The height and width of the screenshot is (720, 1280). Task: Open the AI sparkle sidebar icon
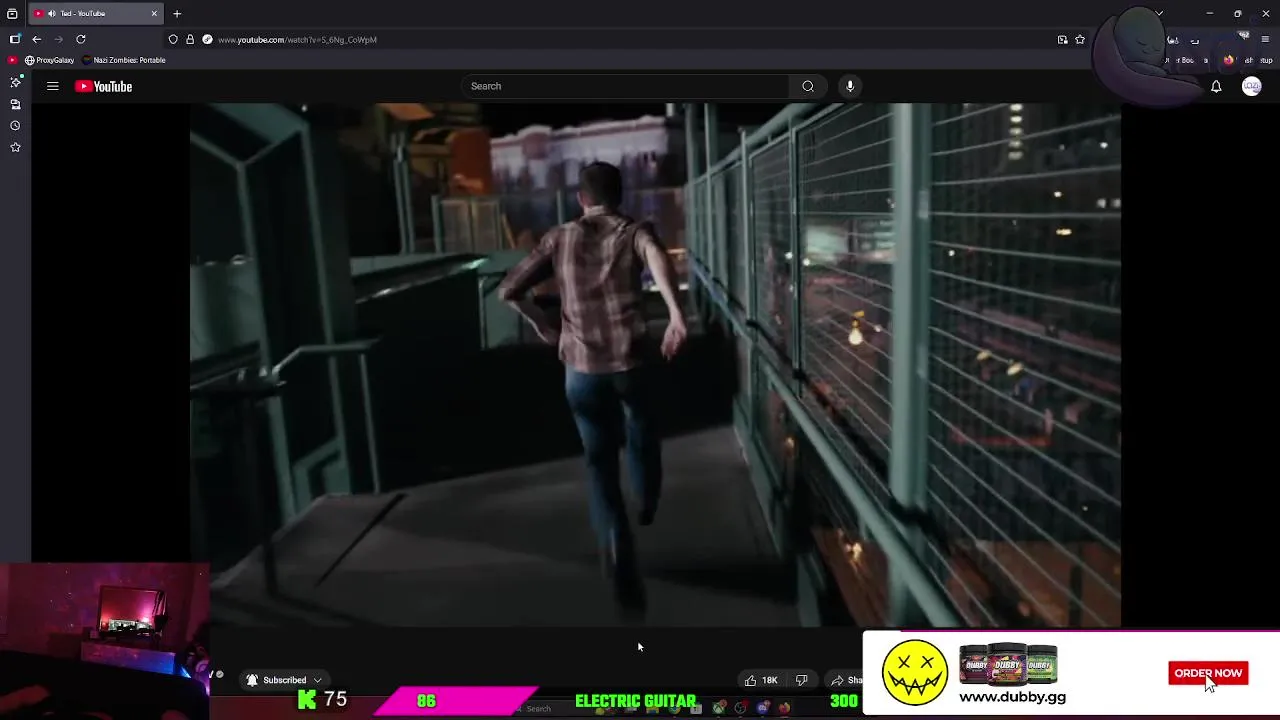click(x=15, y=82)
